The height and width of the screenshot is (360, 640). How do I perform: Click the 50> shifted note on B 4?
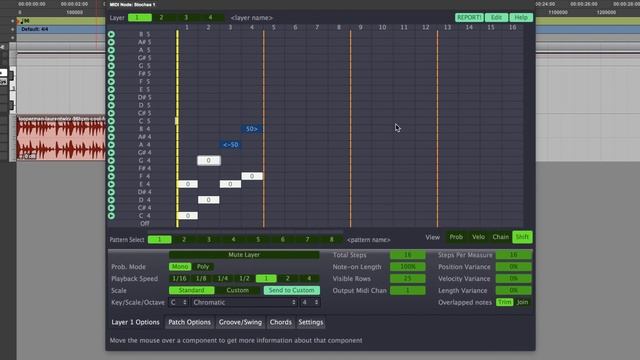tap(251, 129)
